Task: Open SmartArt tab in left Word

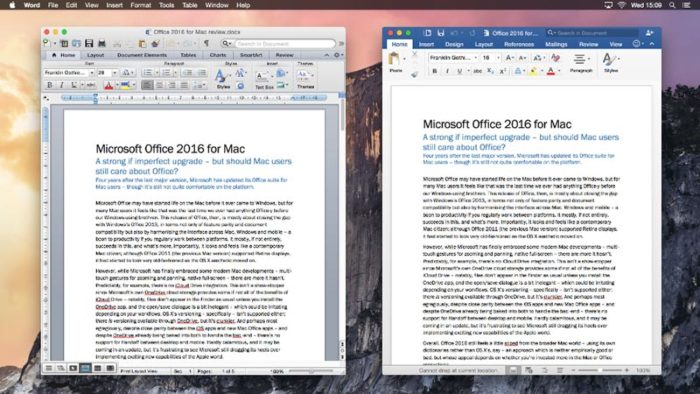Action: [x=251, y=55]
